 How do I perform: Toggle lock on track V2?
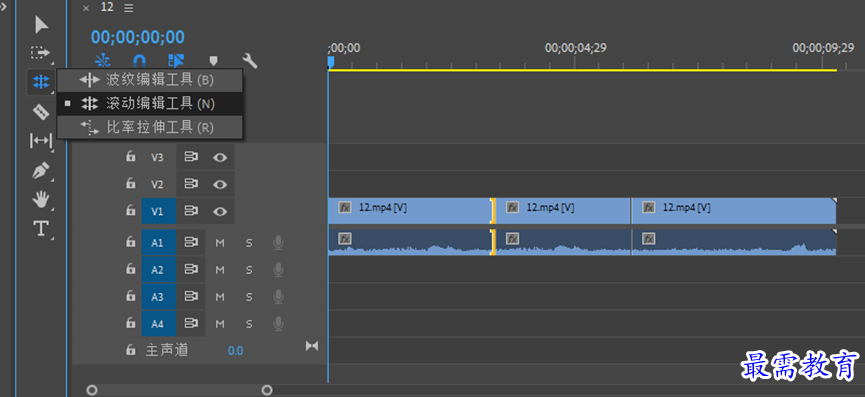[131, 183]
